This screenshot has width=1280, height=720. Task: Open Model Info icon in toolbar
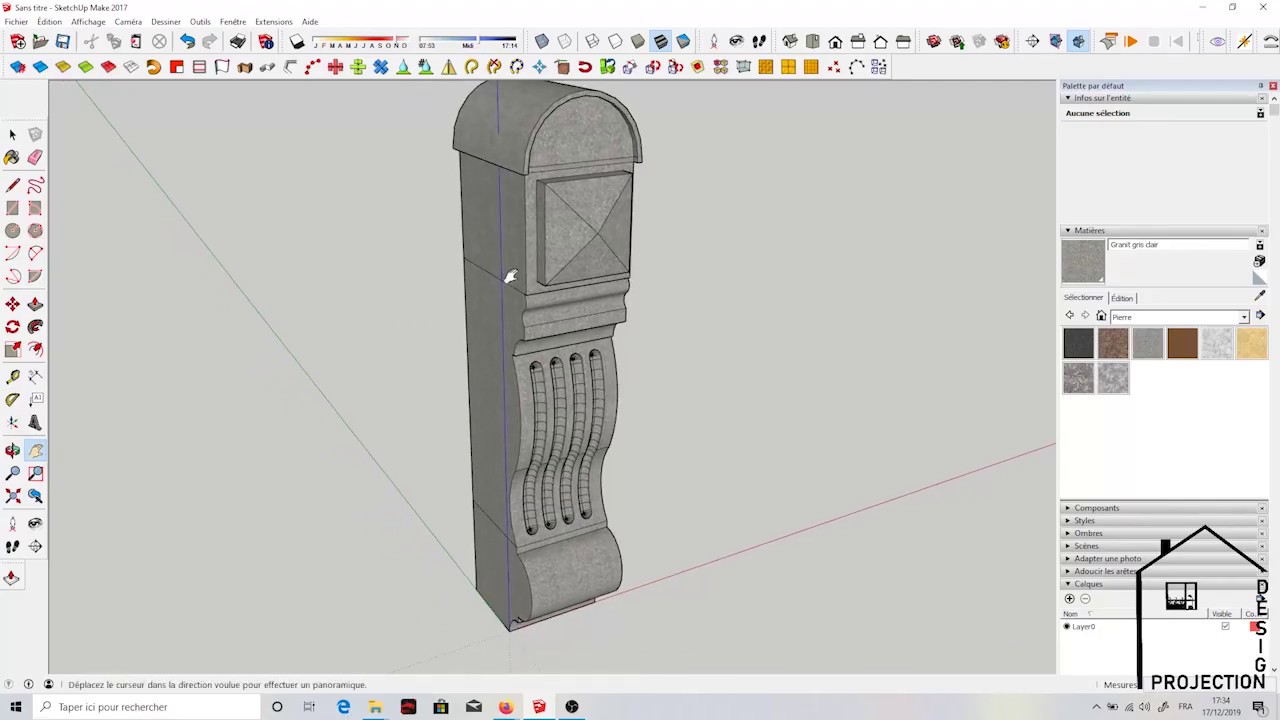click(266, 41)
